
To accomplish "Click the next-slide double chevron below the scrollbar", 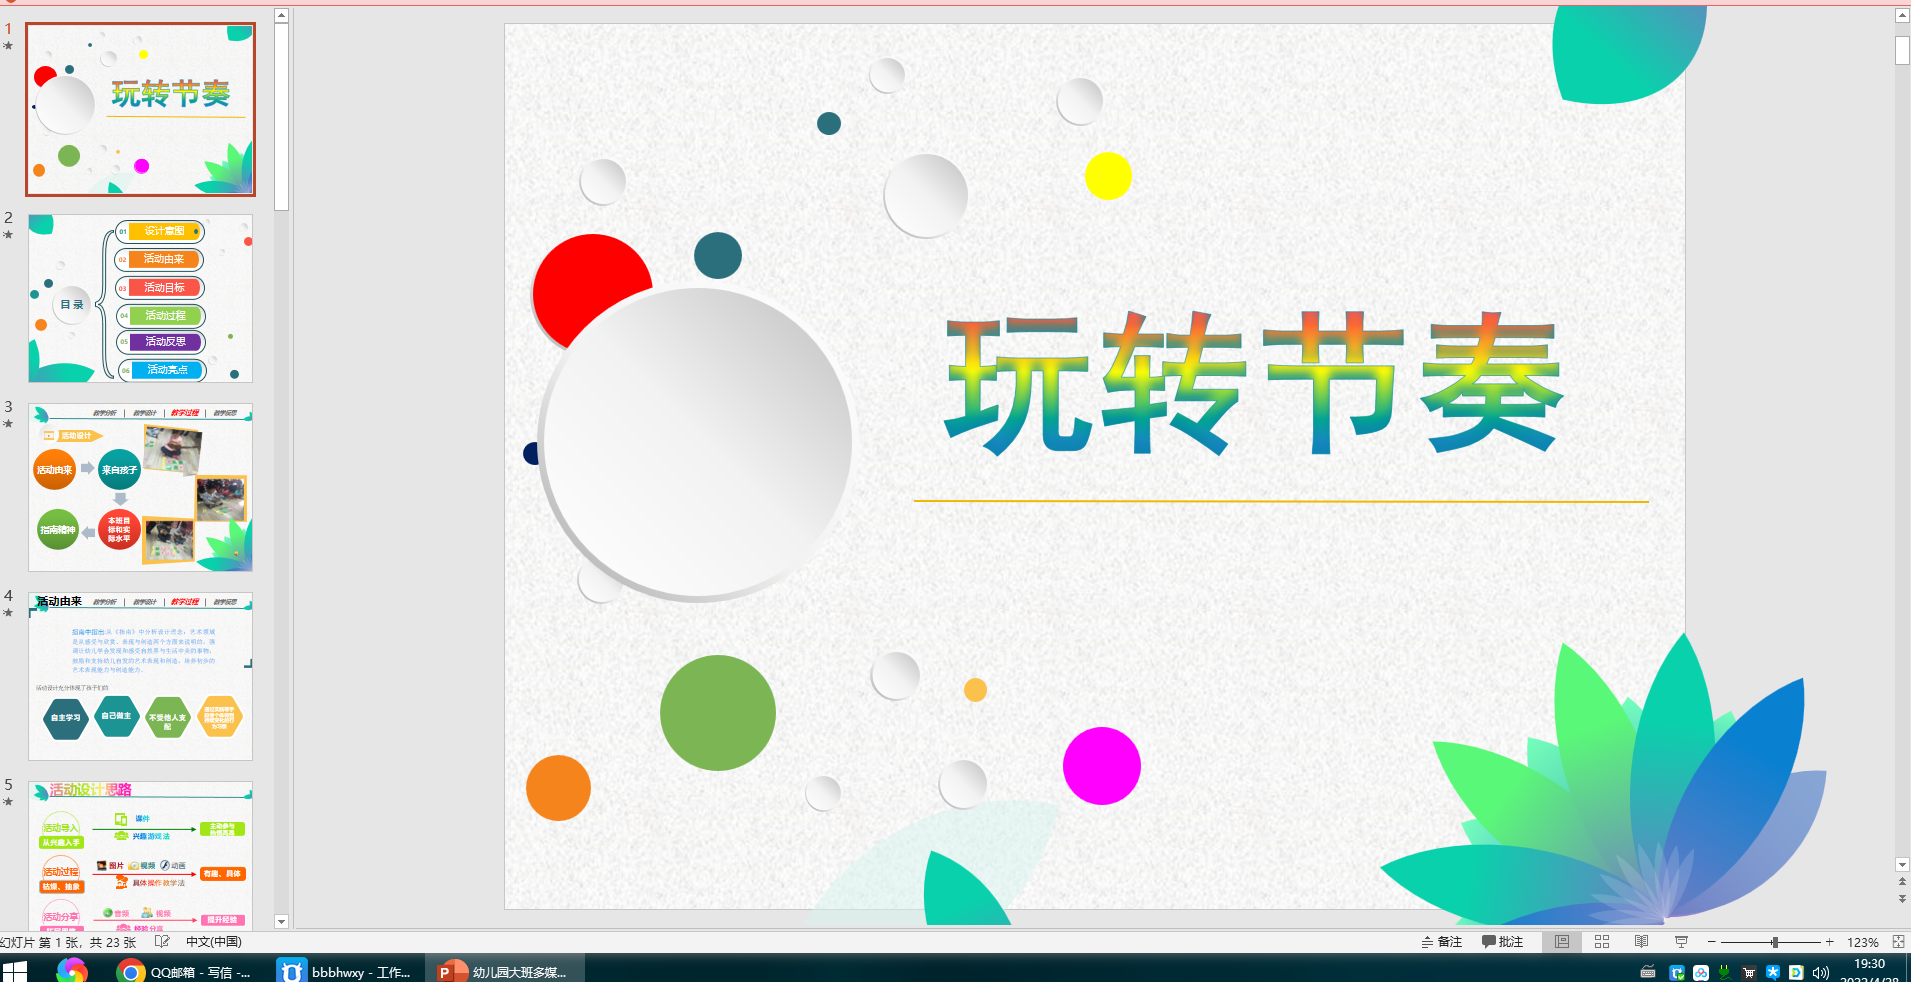I will 1901,897.
